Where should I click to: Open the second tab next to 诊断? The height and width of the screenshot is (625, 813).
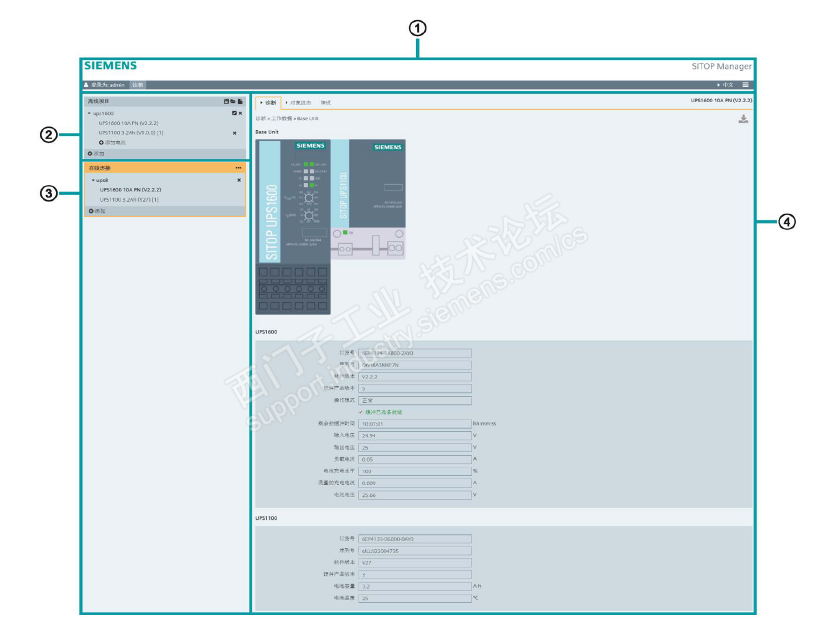299,103
